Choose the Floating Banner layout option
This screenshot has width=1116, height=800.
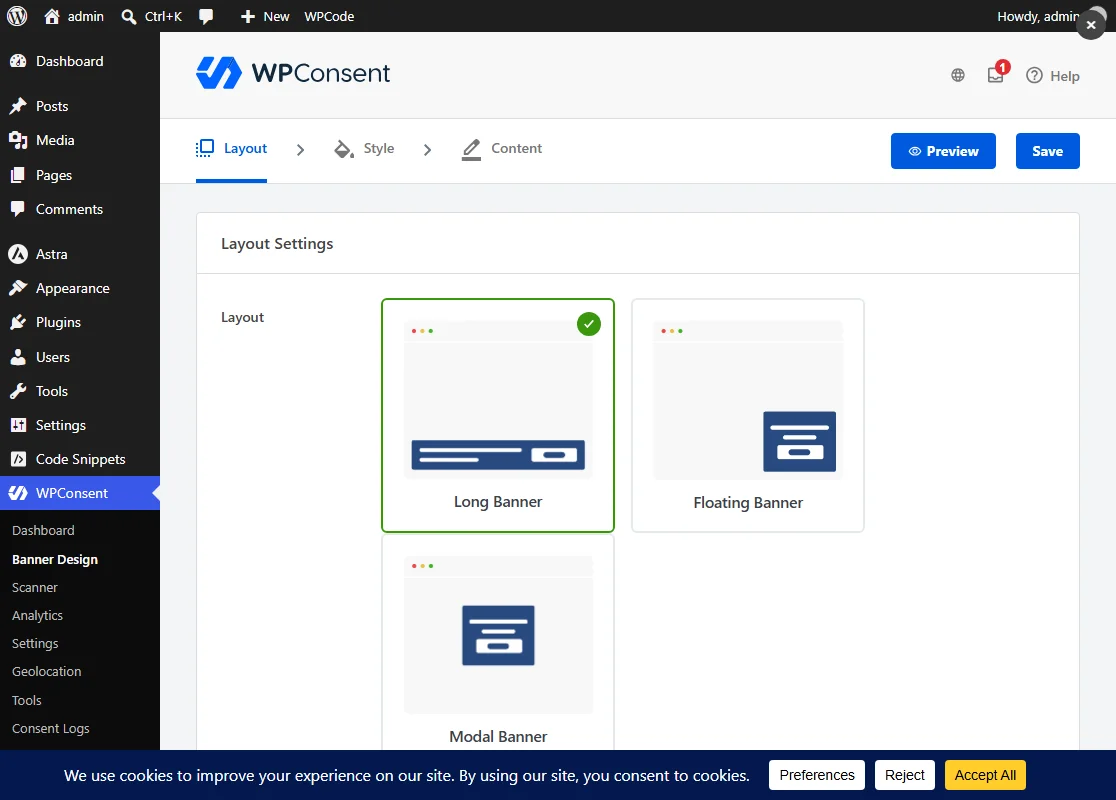(748, 415)
